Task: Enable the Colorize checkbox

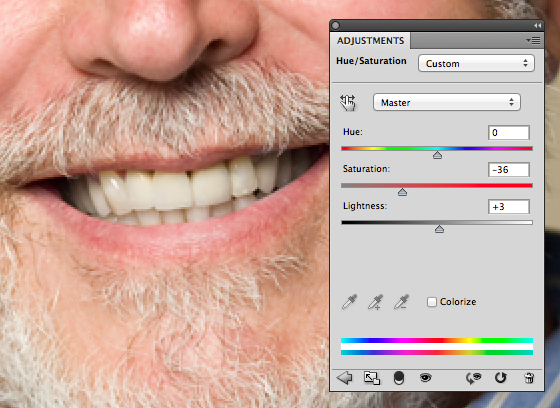Action: pos(432,302)
